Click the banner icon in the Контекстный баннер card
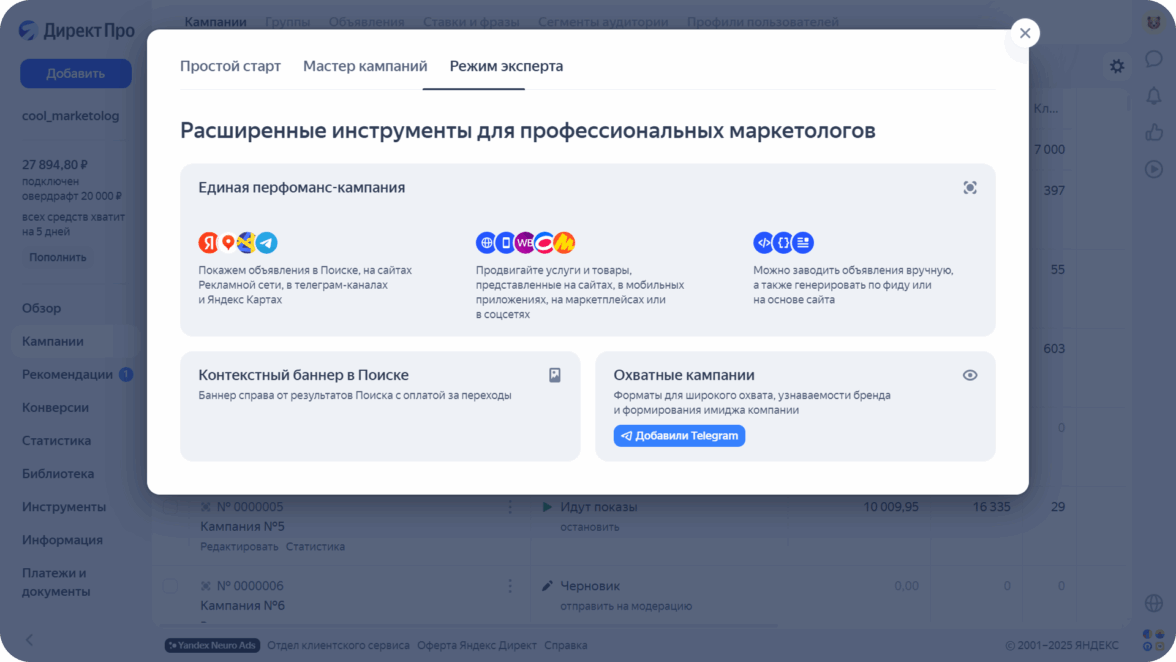The width and height of the screenshot is (1176, 662). pos(554,375)
